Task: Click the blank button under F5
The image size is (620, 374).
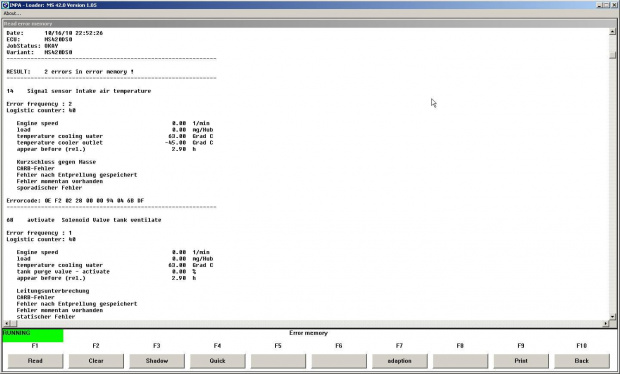Action: [x=278, y=361]
